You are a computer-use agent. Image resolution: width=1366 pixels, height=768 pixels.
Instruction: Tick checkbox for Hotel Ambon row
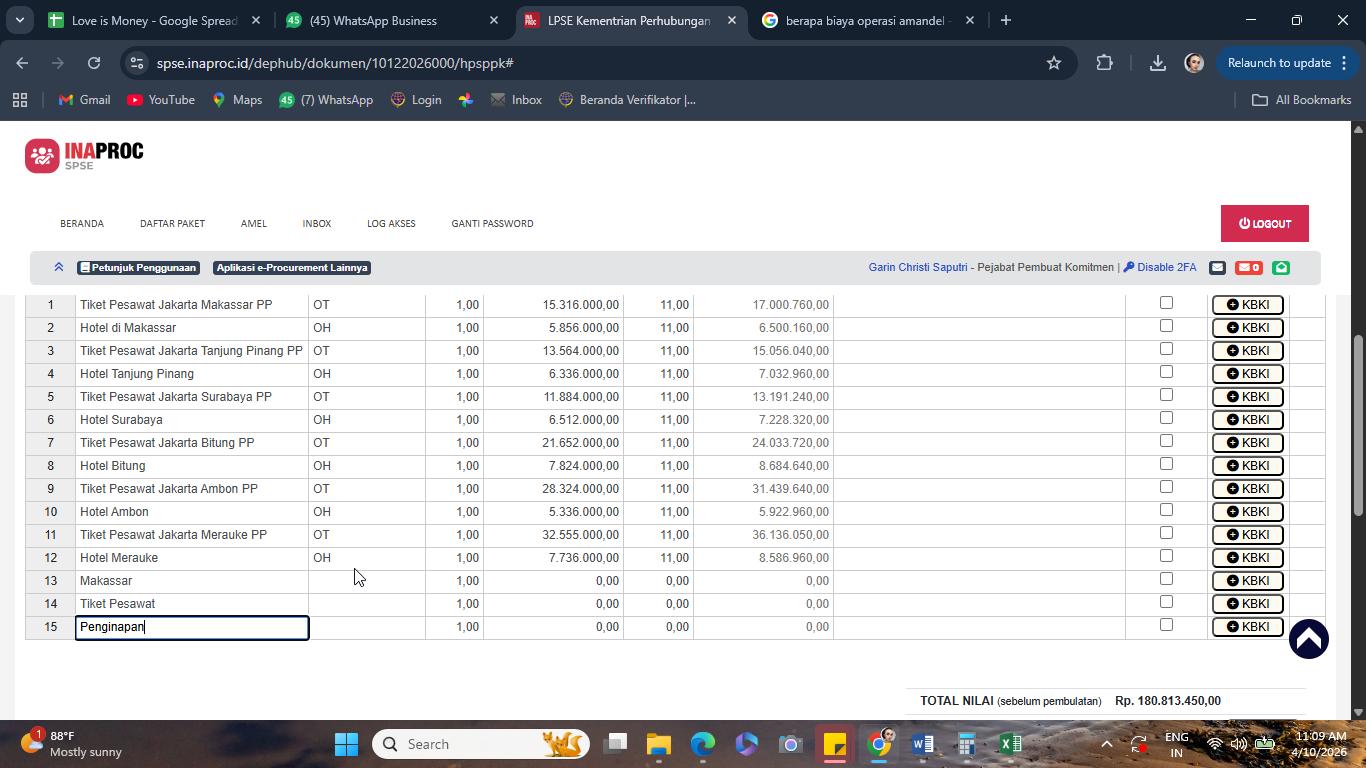click(1166, 510)
